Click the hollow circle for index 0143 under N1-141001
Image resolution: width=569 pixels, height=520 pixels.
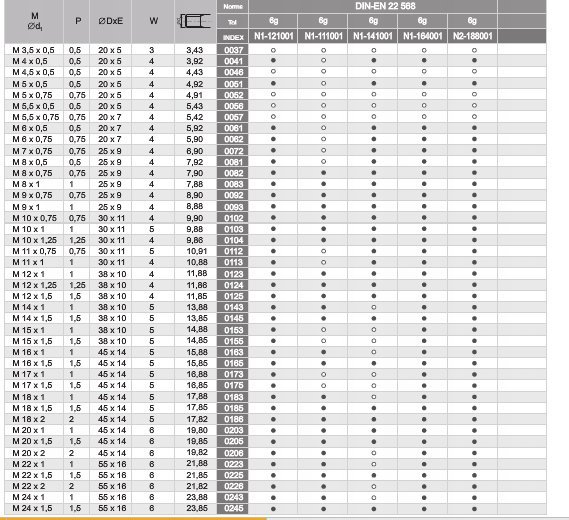pyautogui.click(x=373, y=307)
